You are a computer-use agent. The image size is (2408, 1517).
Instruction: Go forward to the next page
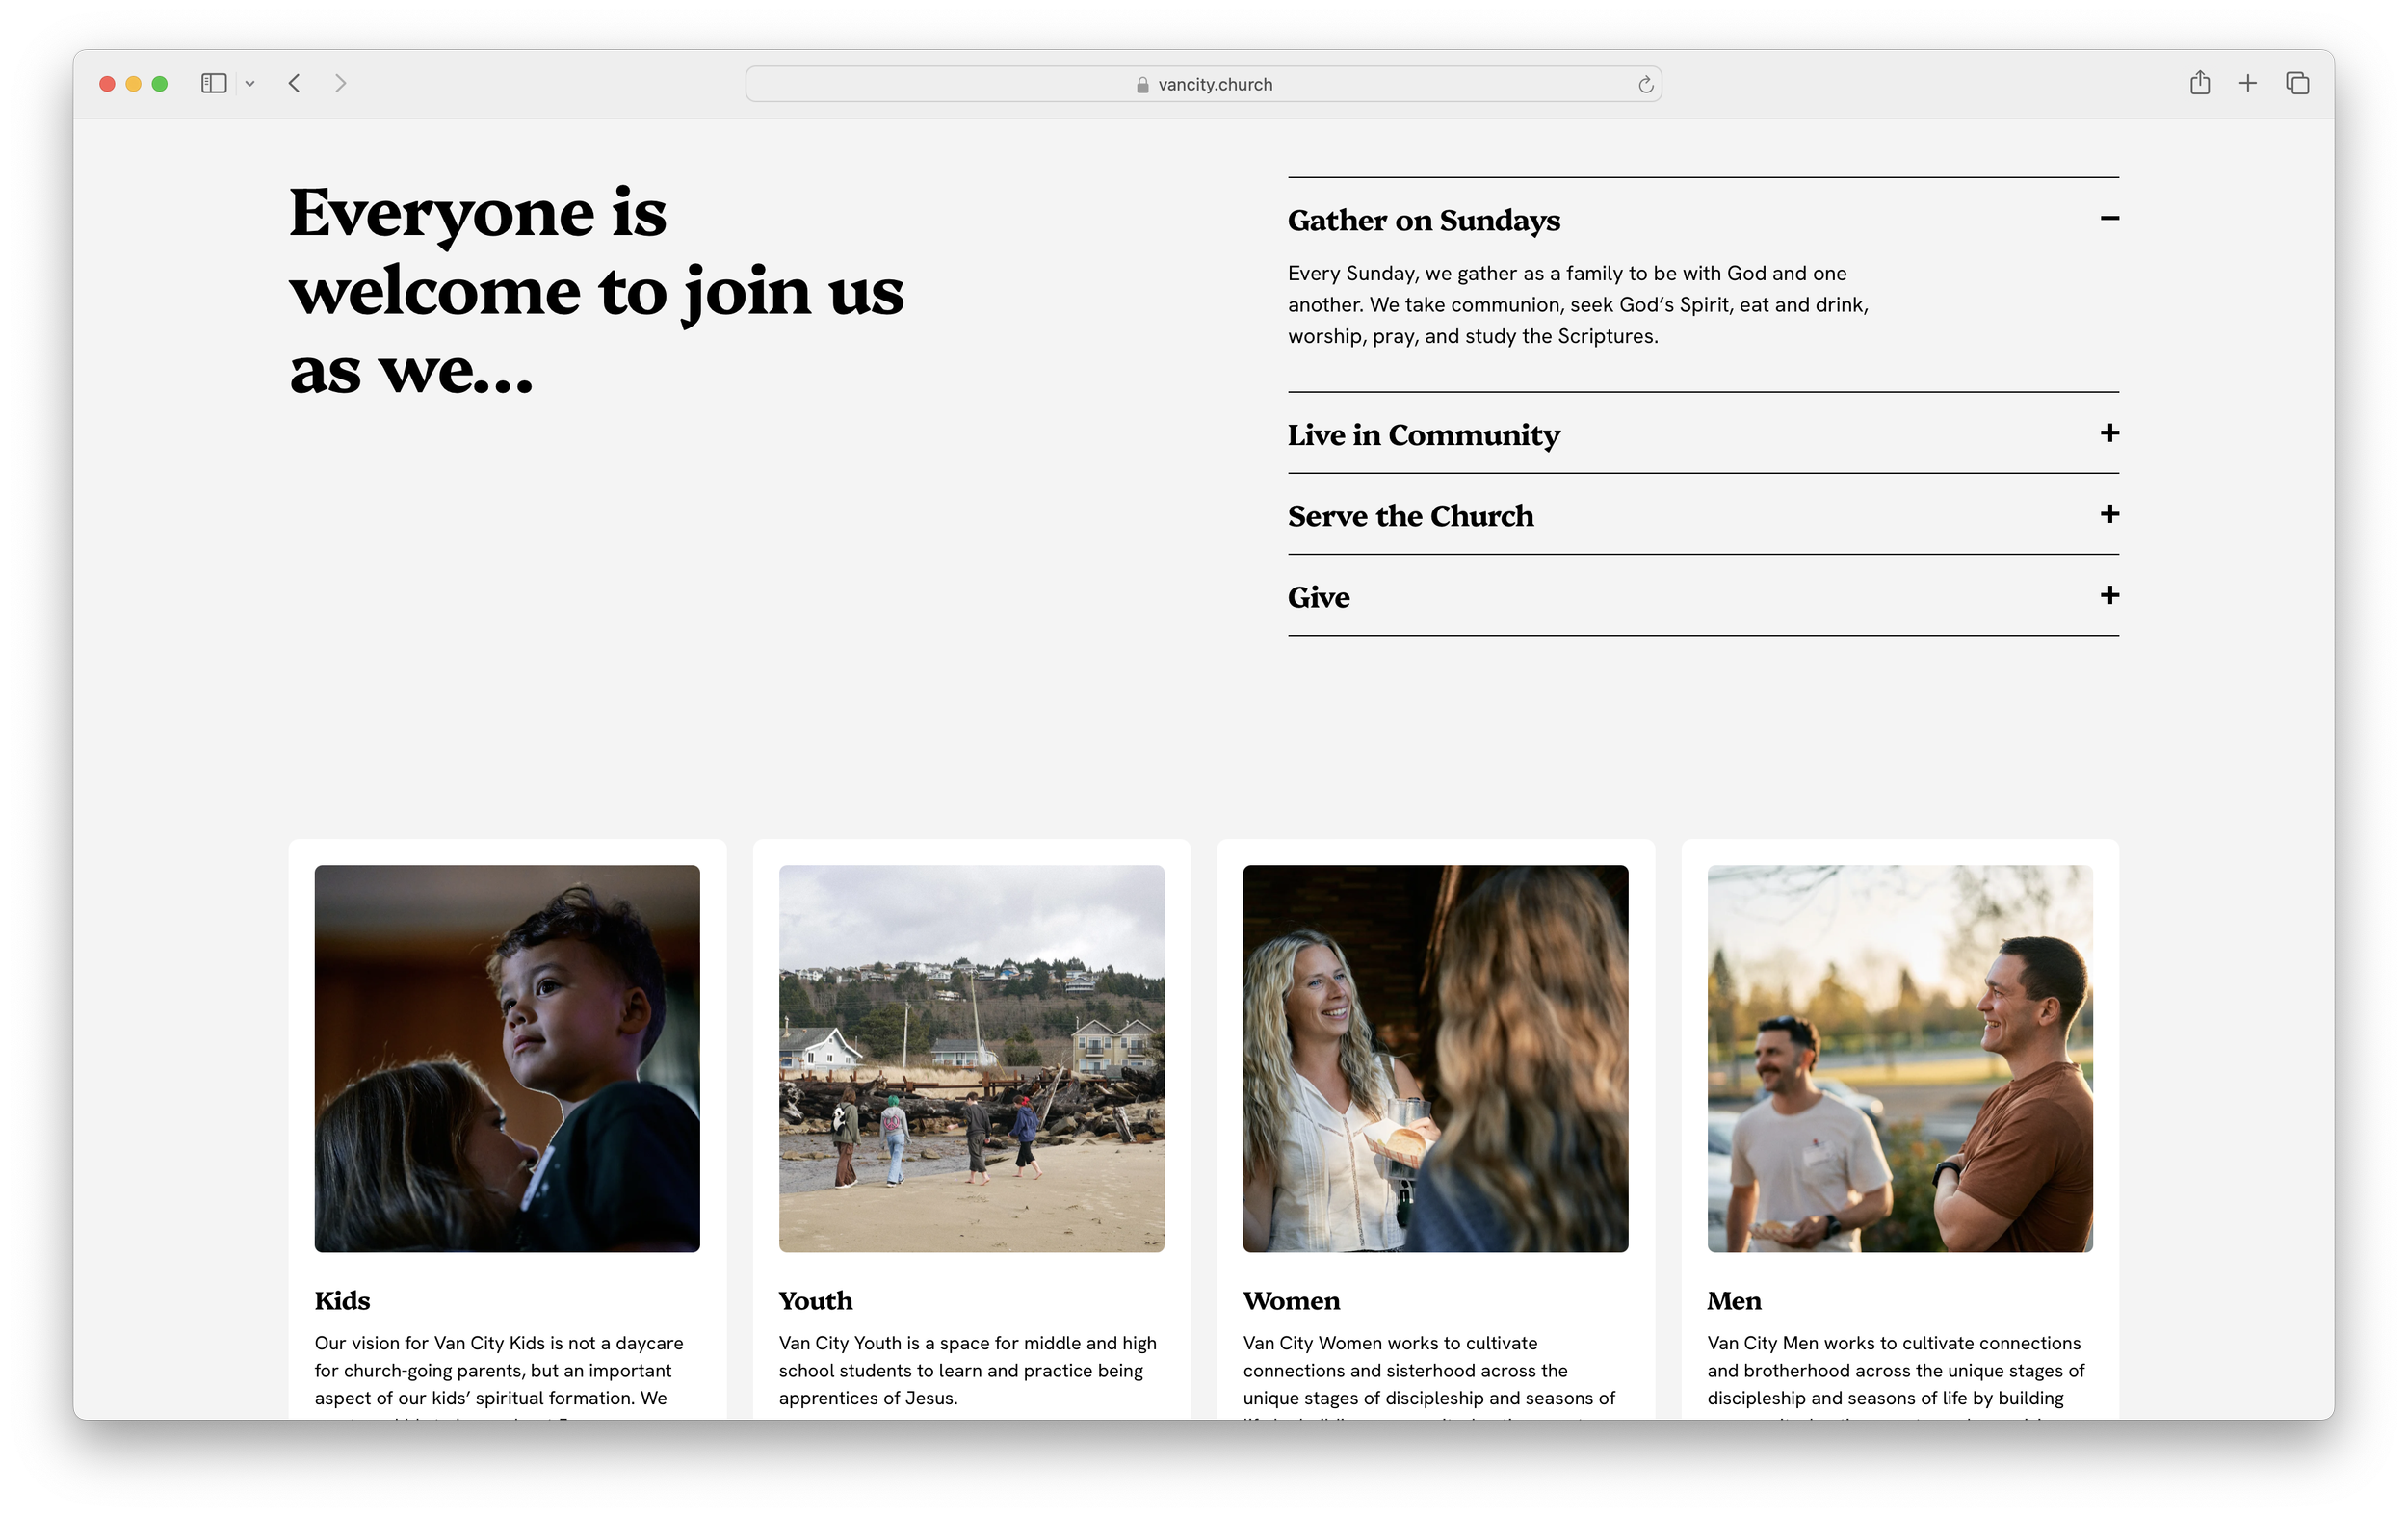tap(340, 84)
